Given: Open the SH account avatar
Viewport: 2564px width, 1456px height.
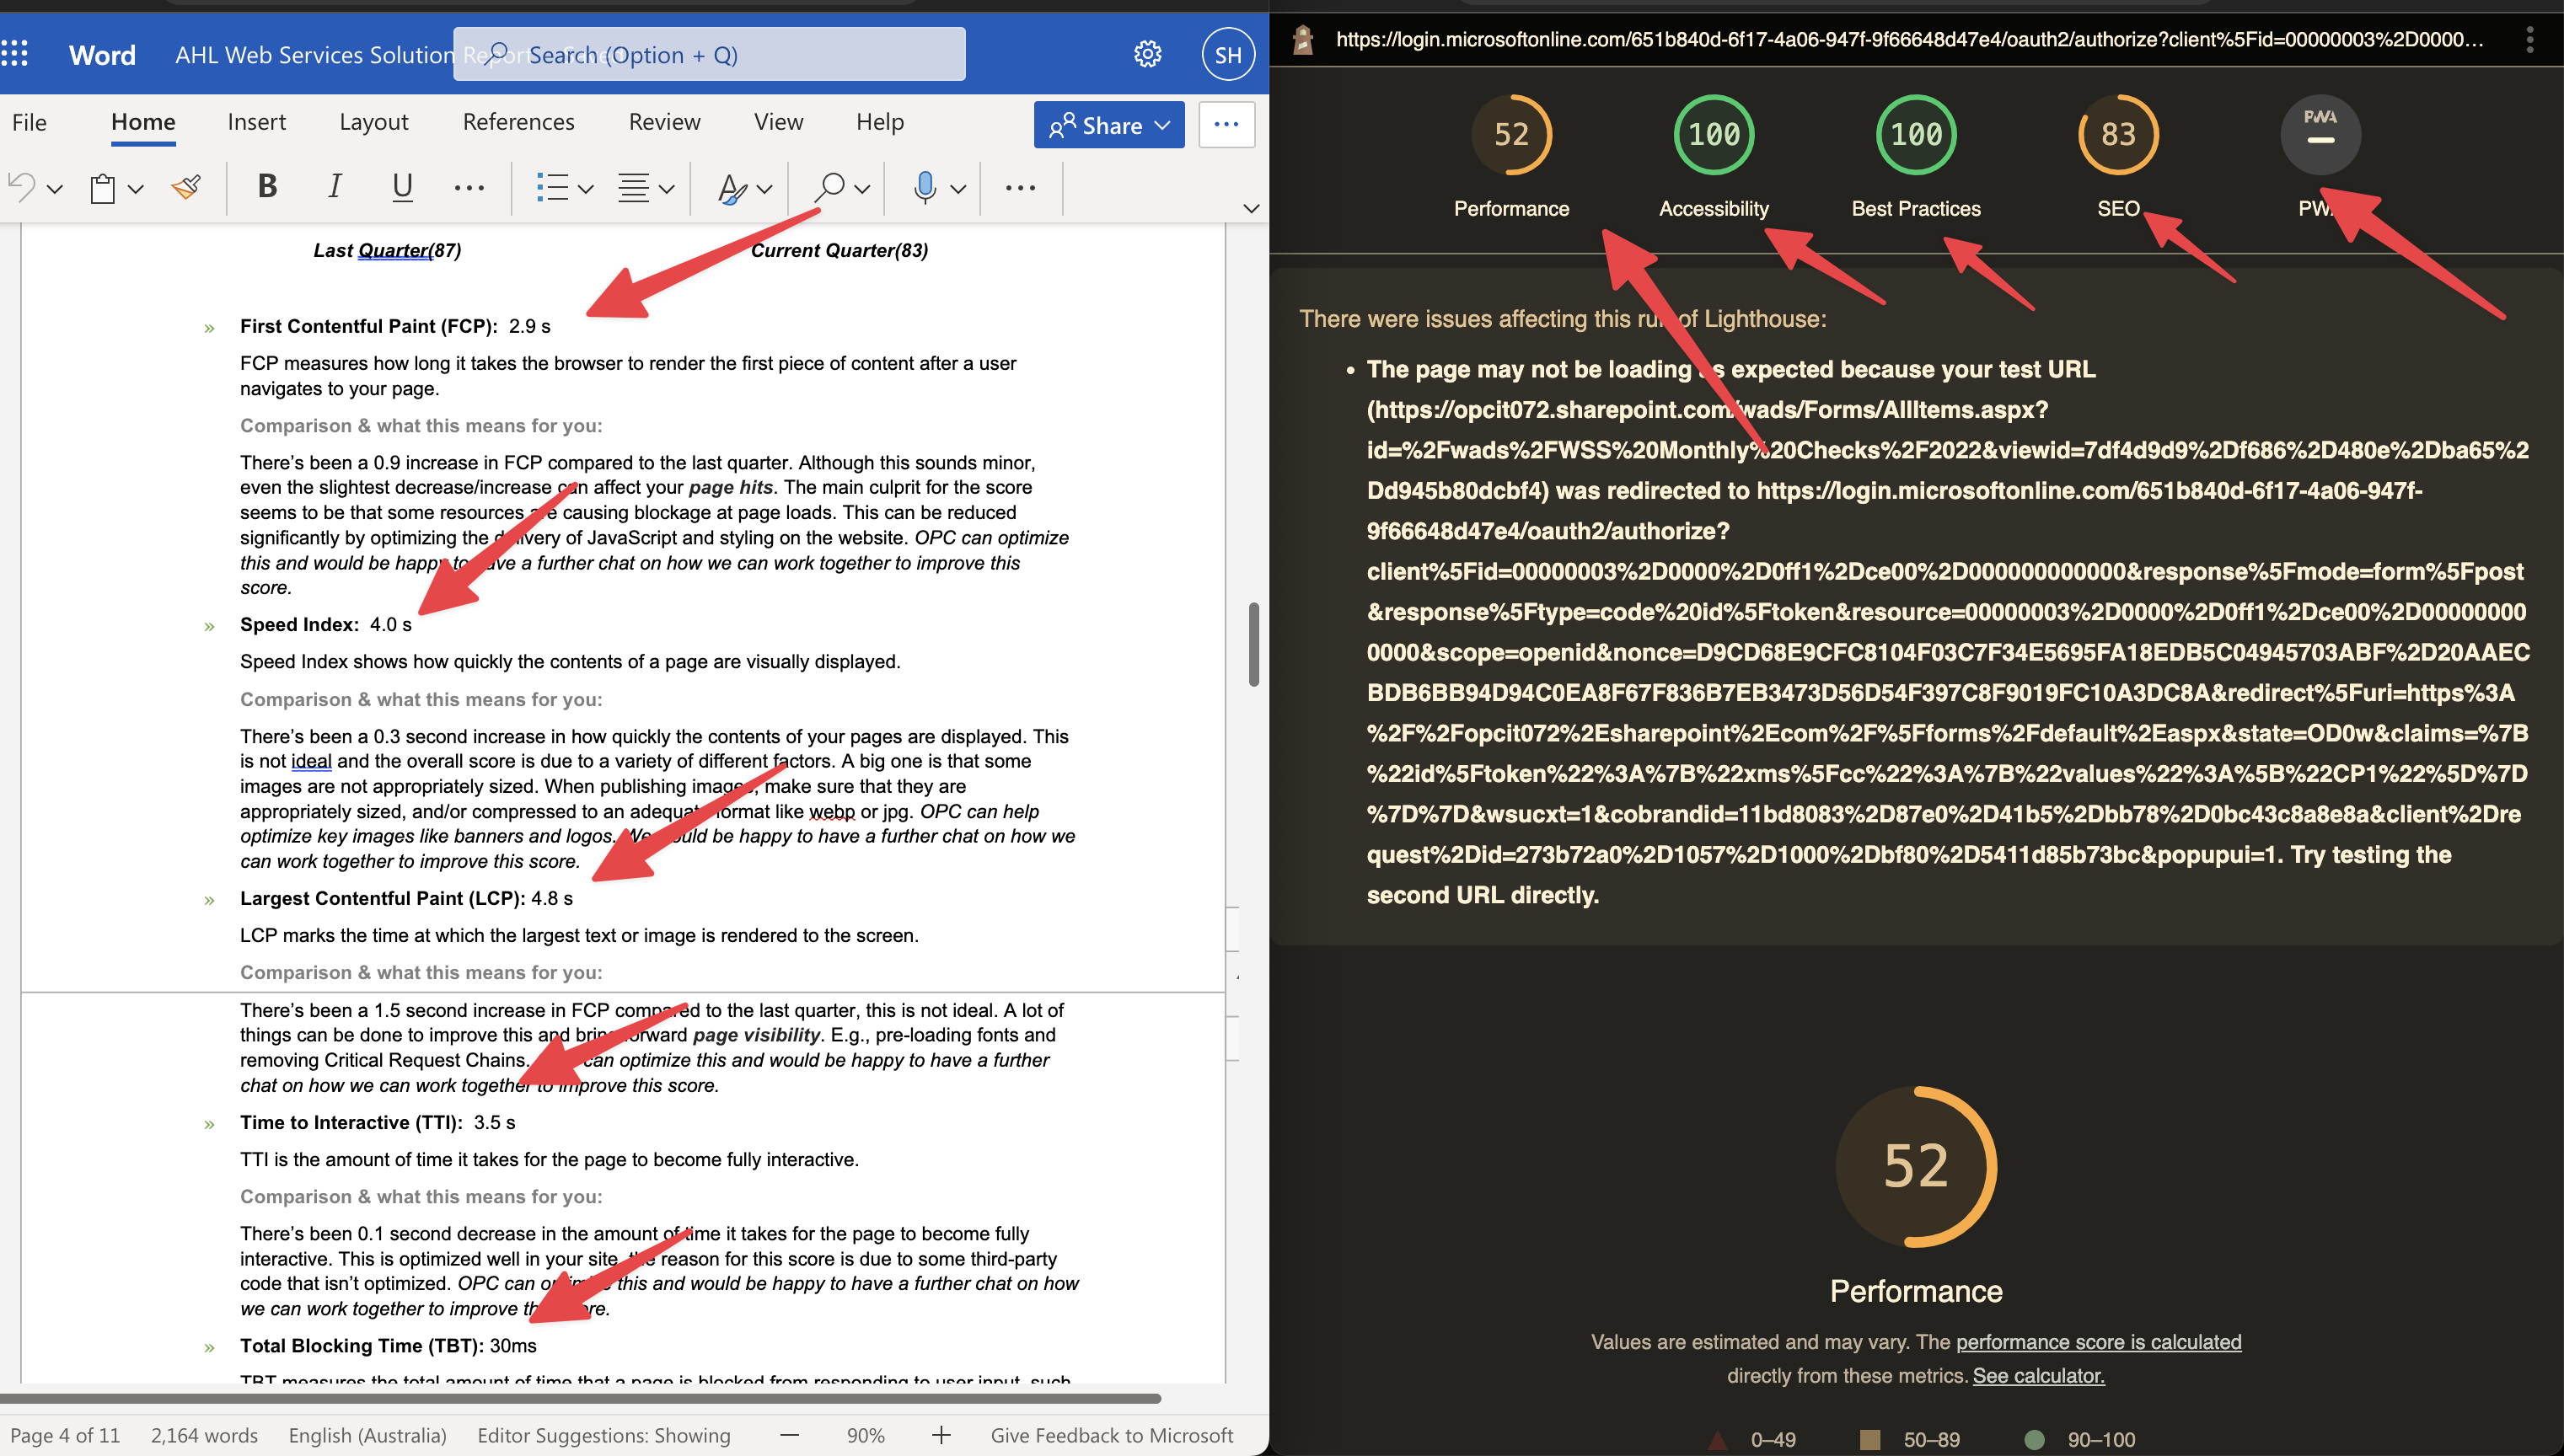Looking at the screenshot, I should pos(1227,55).
